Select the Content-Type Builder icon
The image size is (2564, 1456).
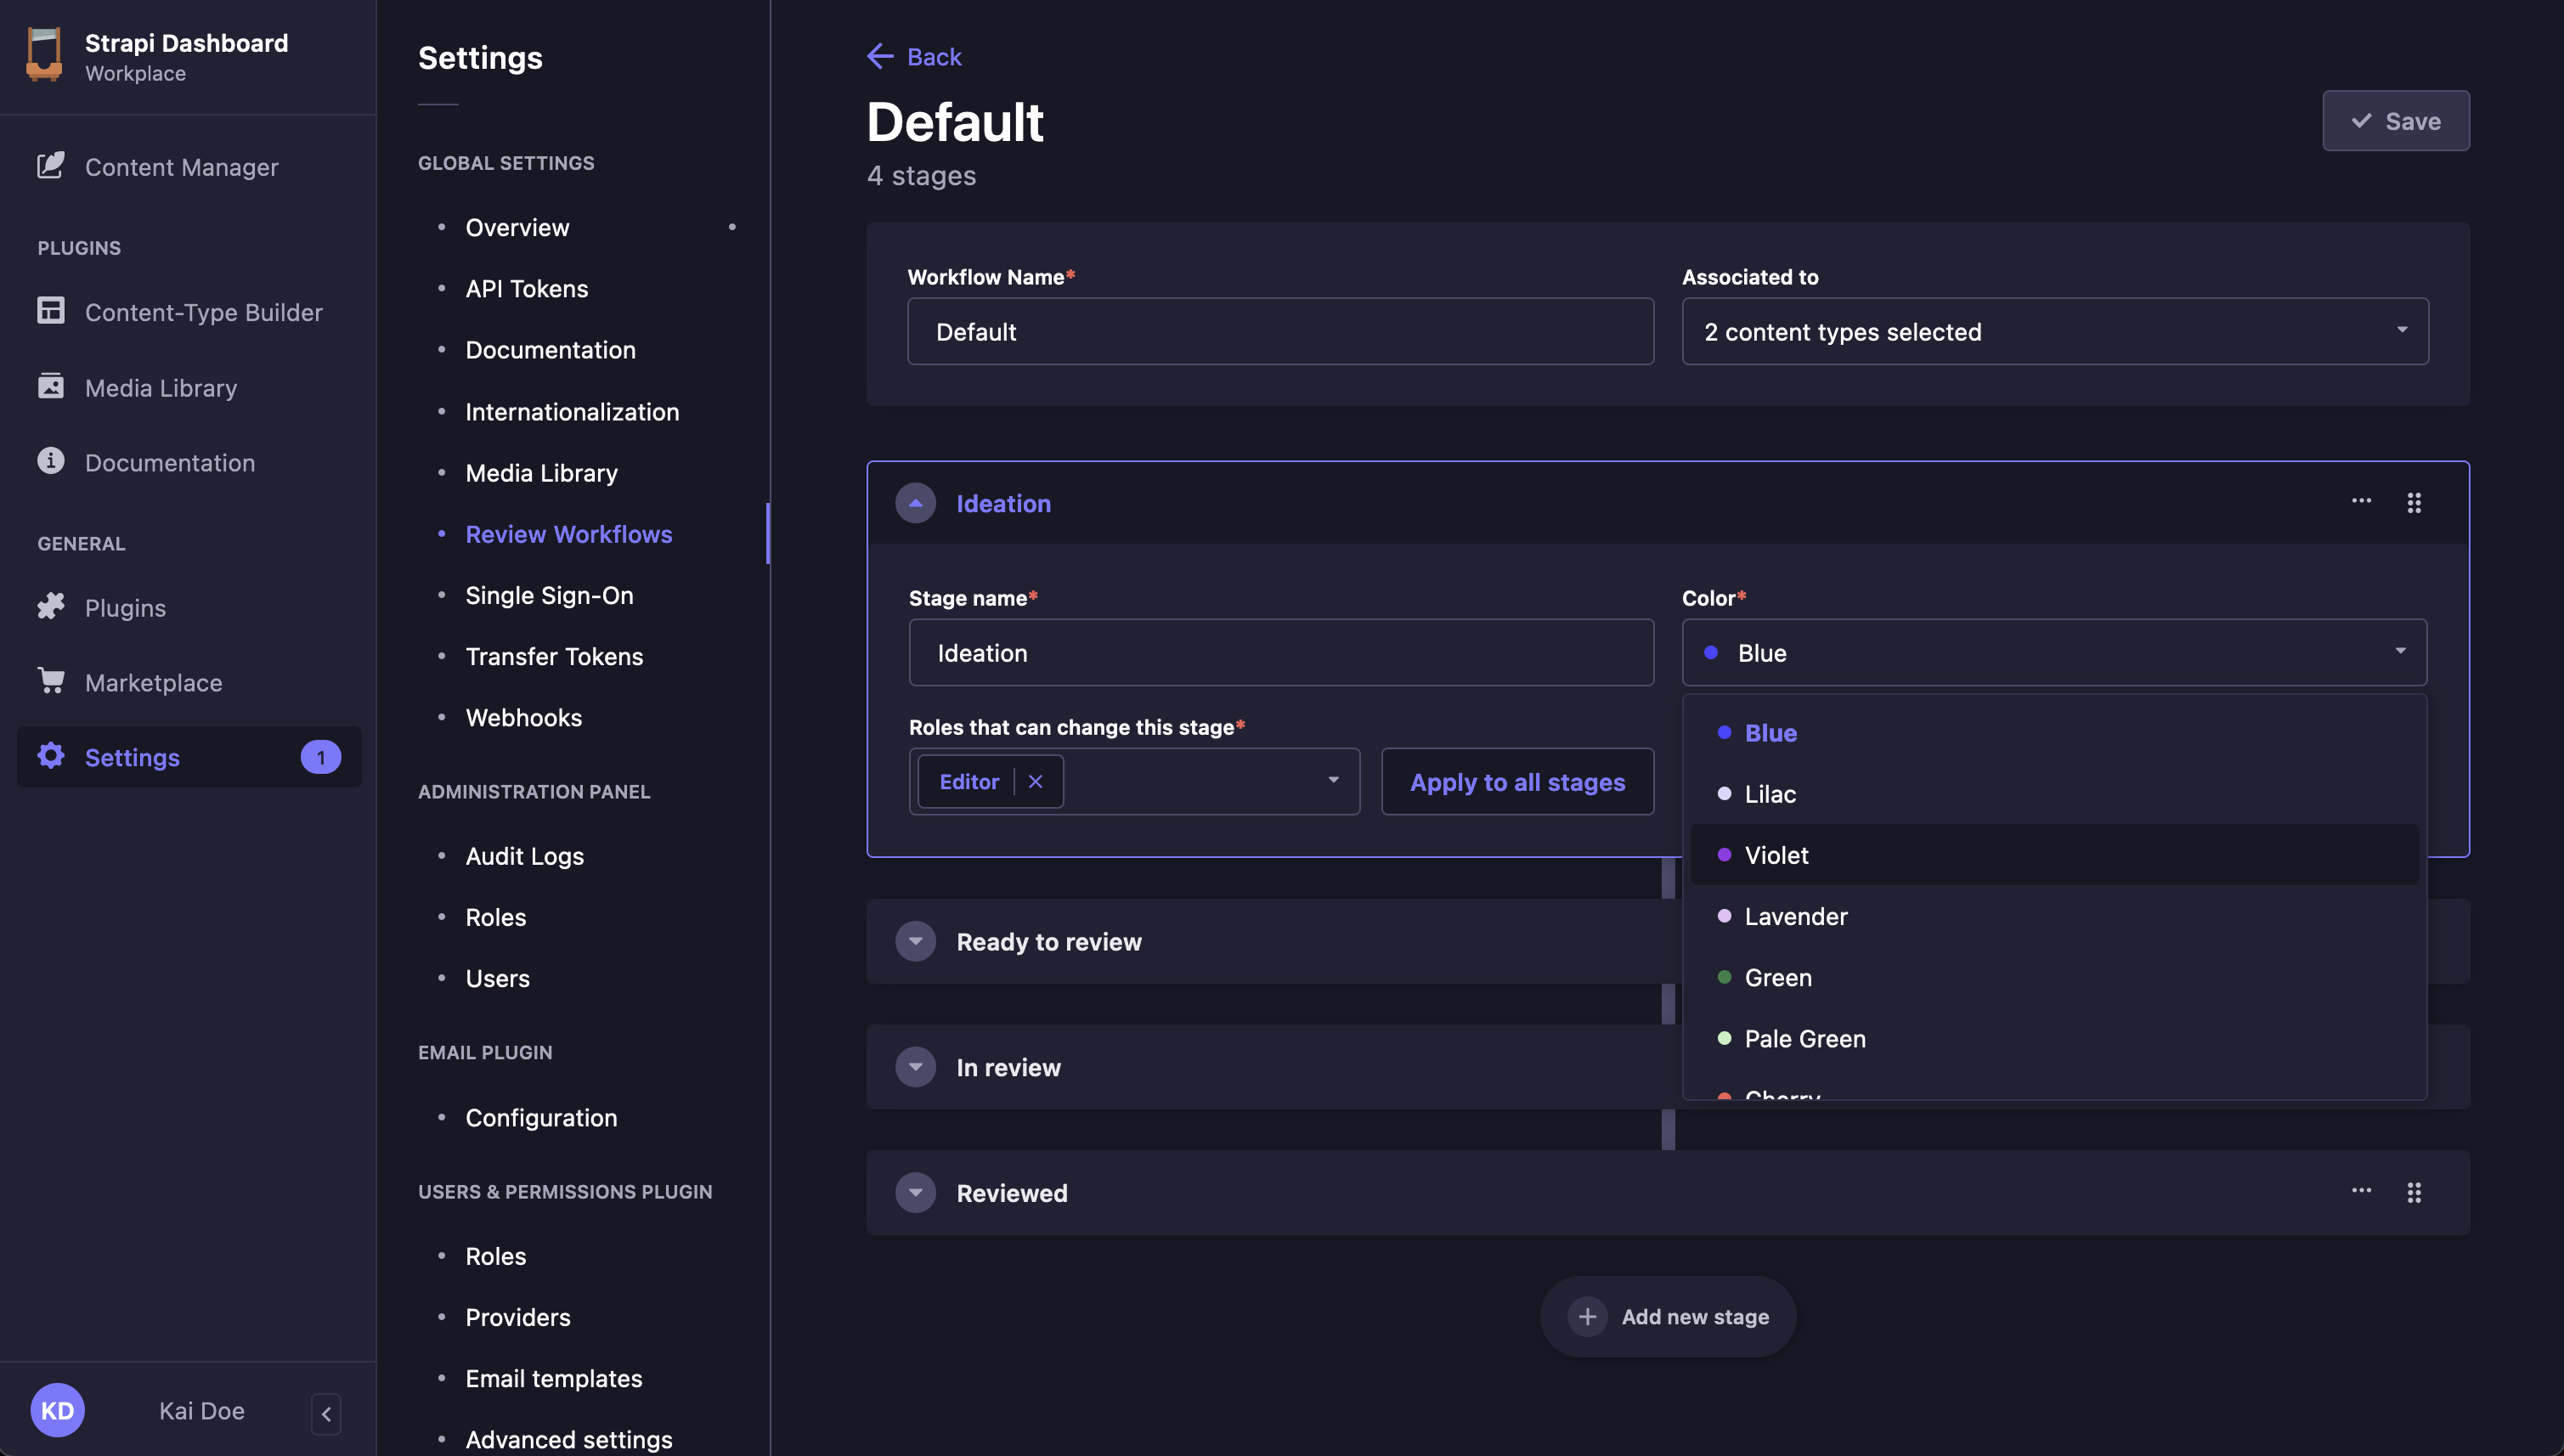(x=51, y=311)
